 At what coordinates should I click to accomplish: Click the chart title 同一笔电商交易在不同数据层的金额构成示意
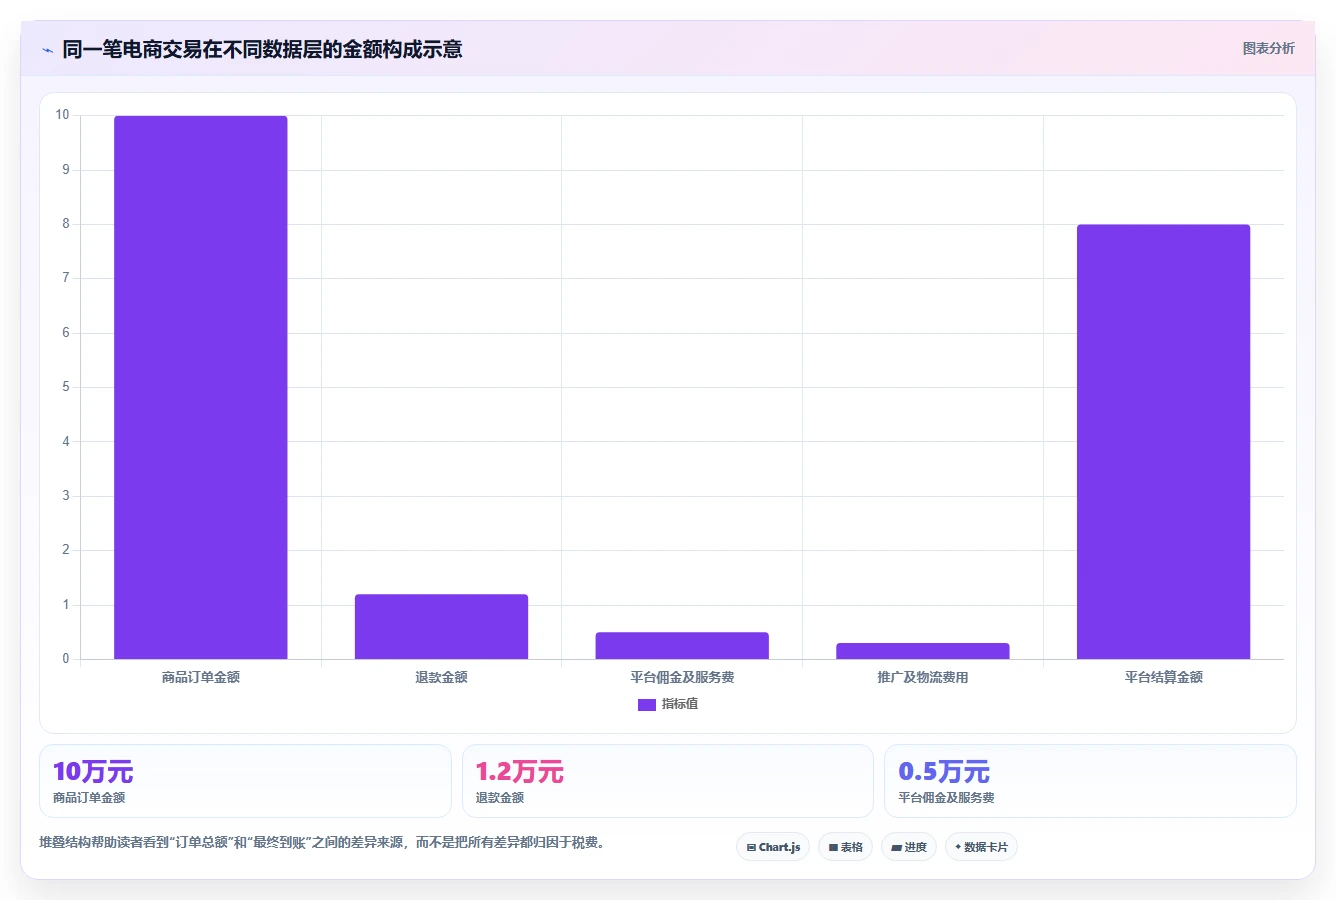262,49
